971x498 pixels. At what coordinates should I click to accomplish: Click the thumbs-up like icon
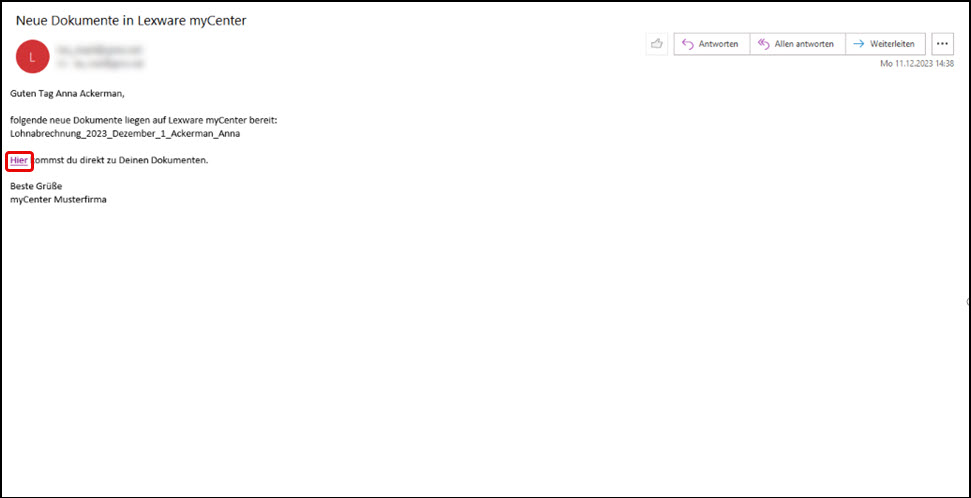(x=657, y=44)
